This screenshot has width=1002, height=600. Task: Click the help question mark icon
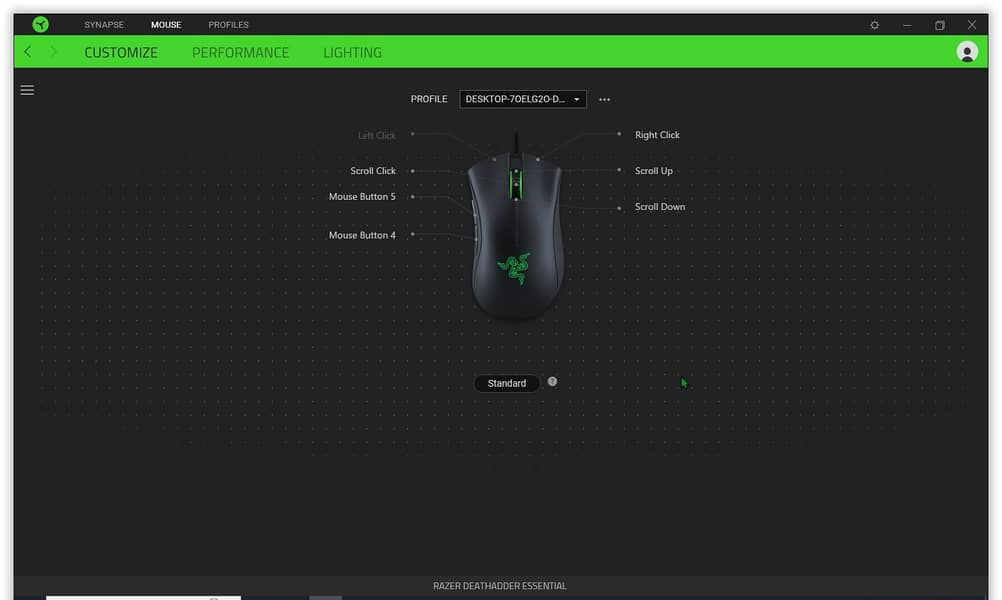point(552,381)
